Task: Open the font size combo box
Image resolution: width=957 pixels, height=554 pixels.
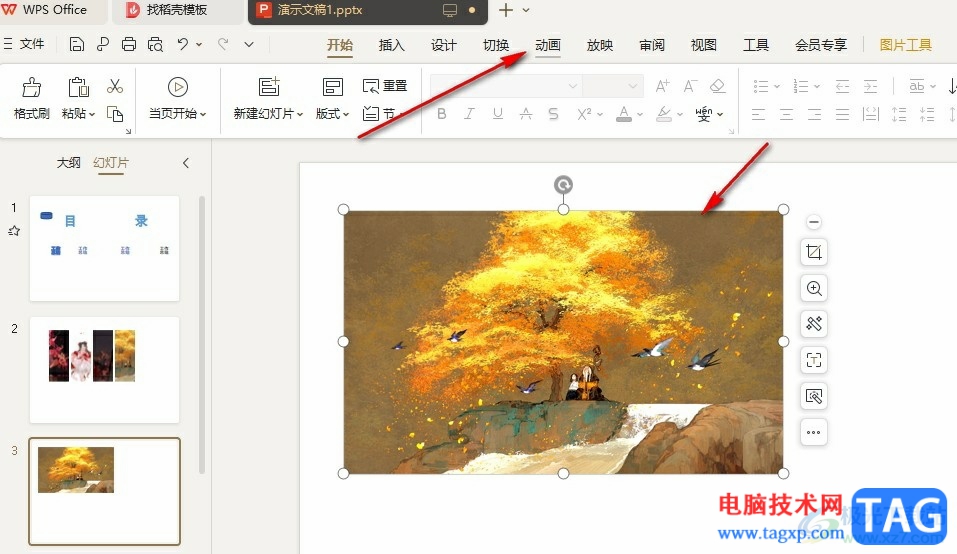Action: (613, 86)
